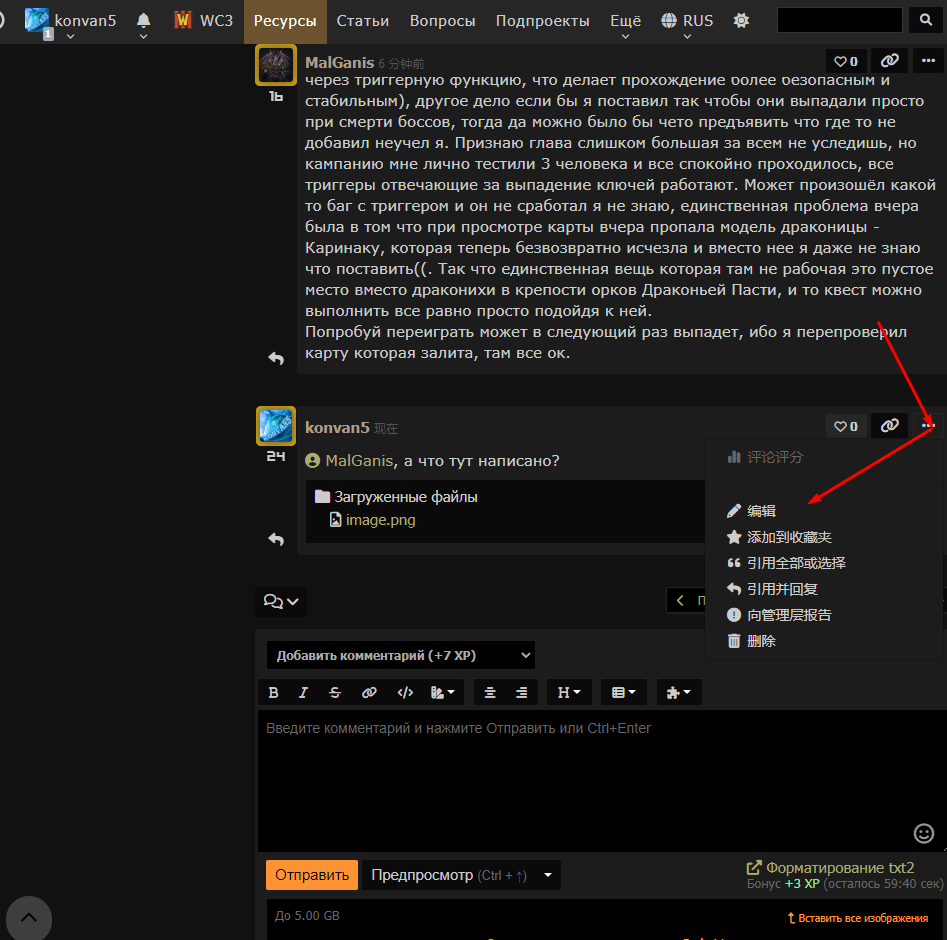947x940 pixels.
Task: Open konvan5 author name link
Action: pos(337,428)
